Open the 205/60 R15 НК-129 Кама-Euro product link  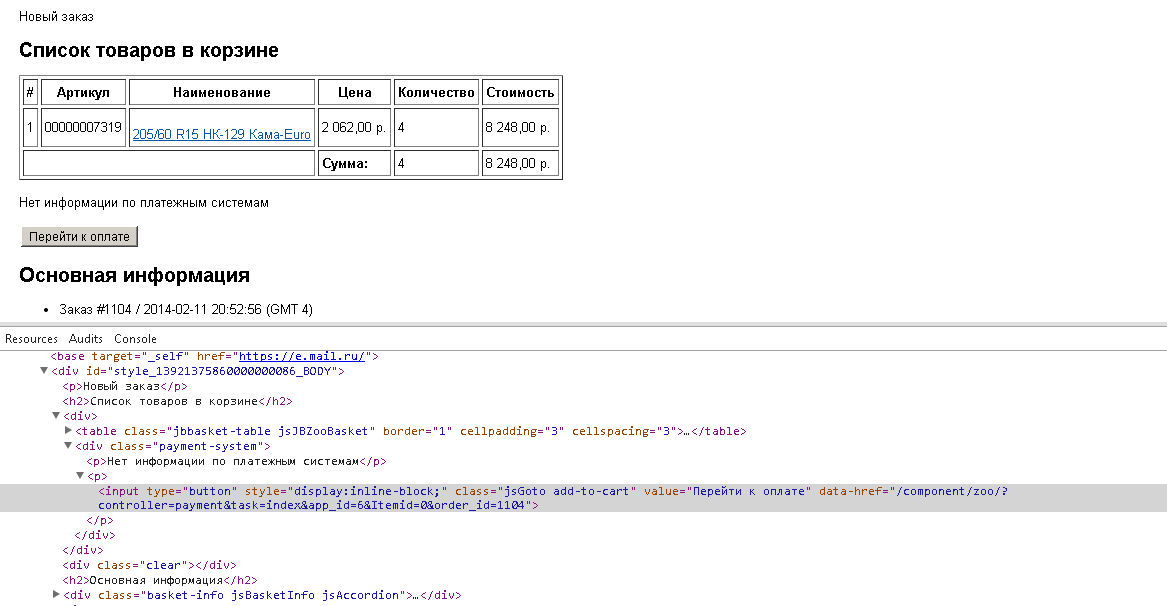click(221, 134)
